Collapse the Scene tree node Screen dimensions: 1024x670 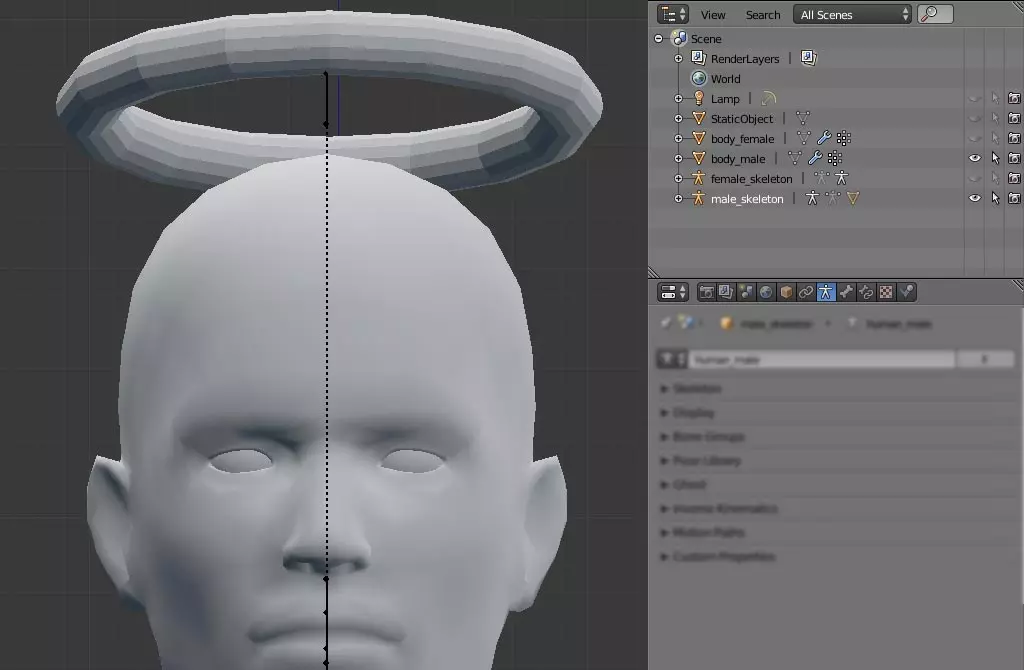coord(659,39)
